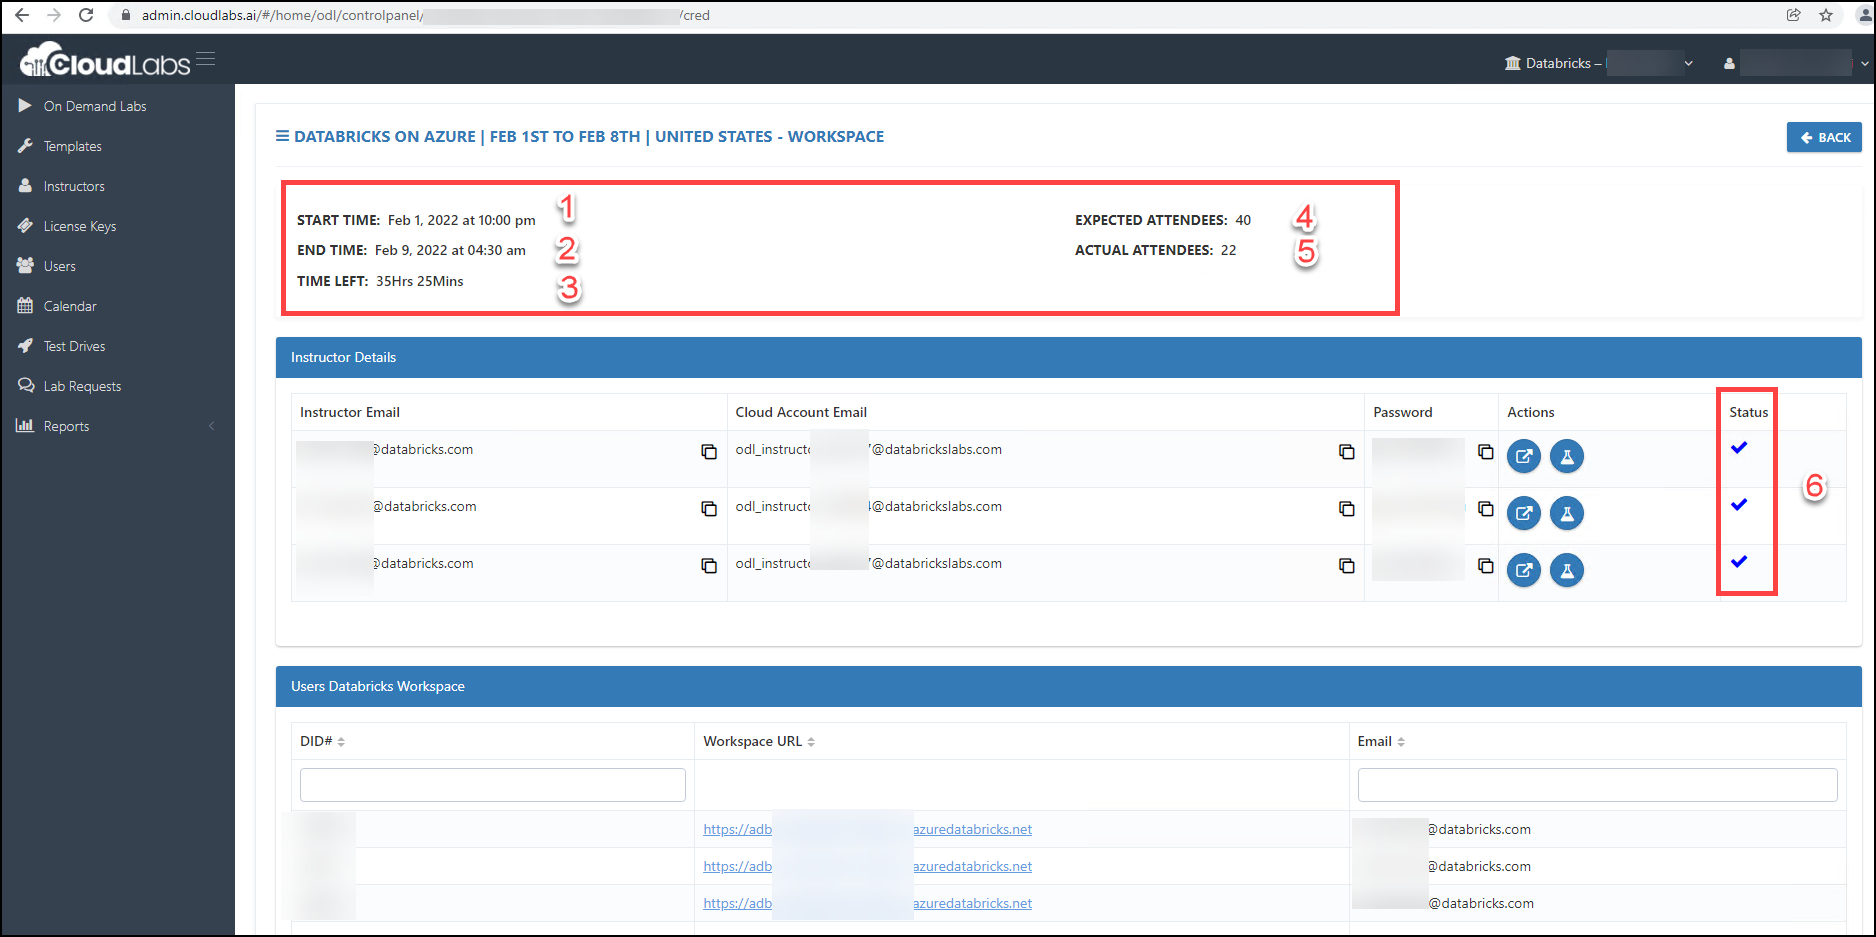Click the Password column header

[x=1403, y=412]
